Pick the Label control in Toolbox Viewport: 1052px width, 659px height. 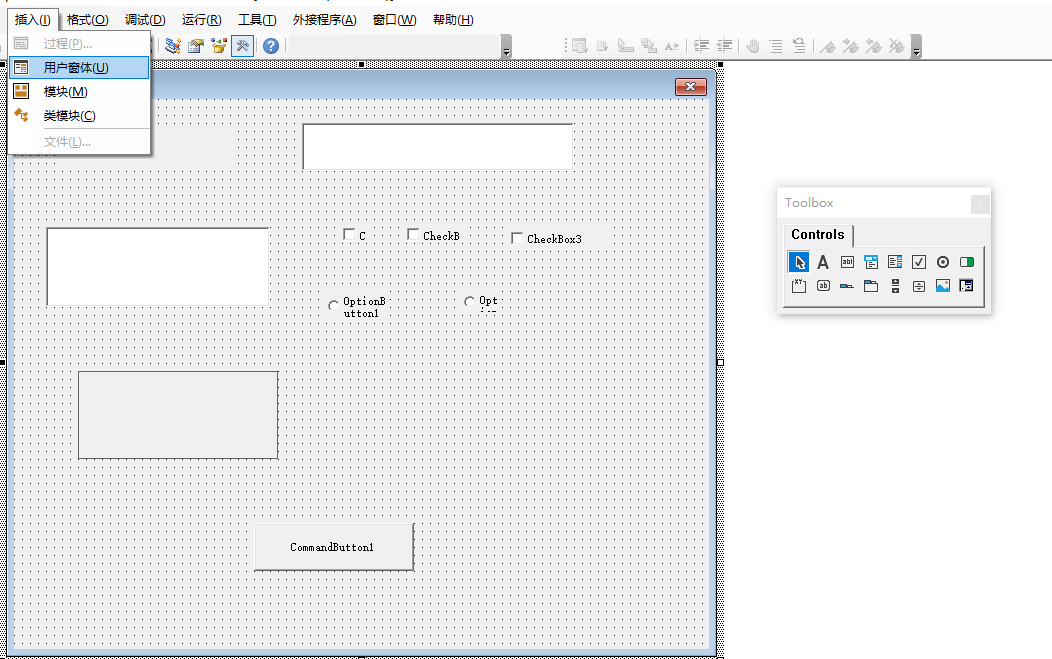coord(823,262)
